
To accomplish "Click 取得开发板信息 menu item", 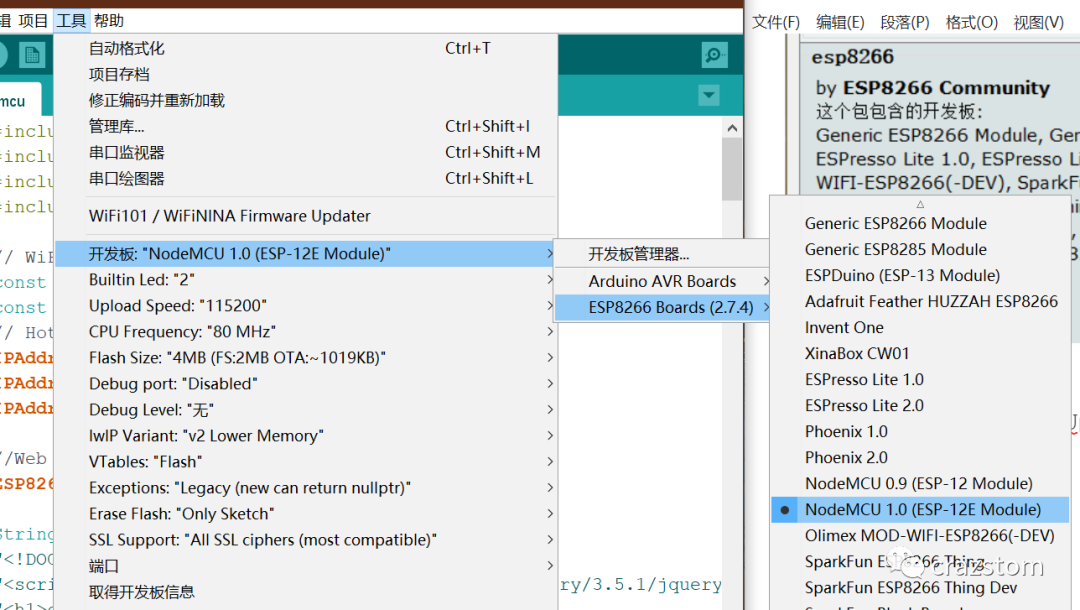I will tap(142, 592).
